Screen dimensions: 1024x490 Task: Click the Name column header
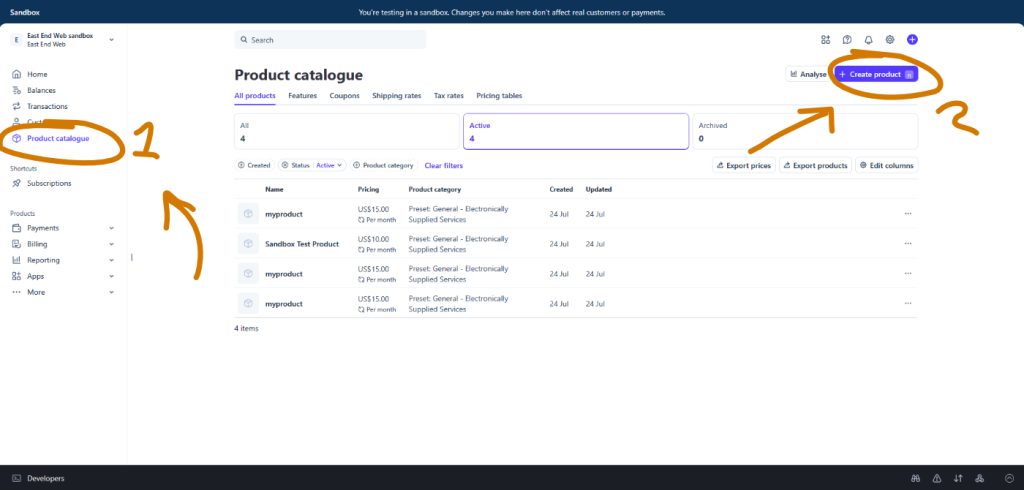tap(274, 189)
